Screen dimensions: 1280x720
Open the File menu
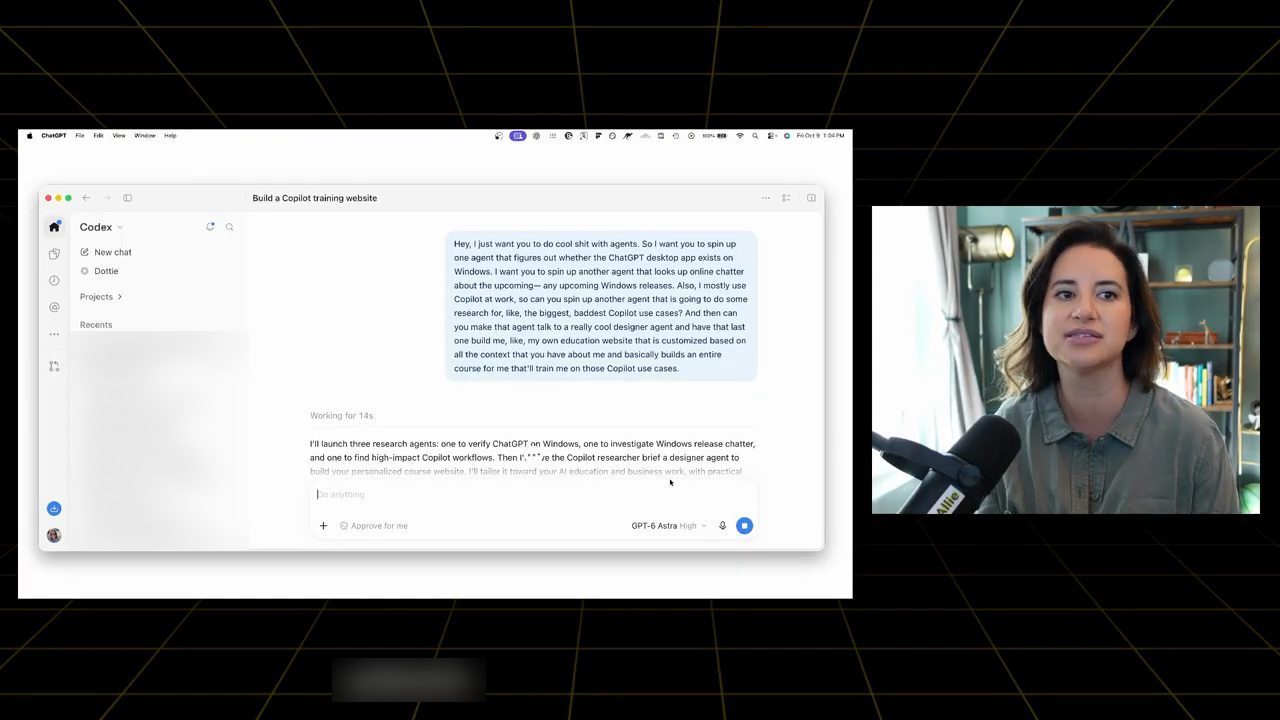[80, 136]
